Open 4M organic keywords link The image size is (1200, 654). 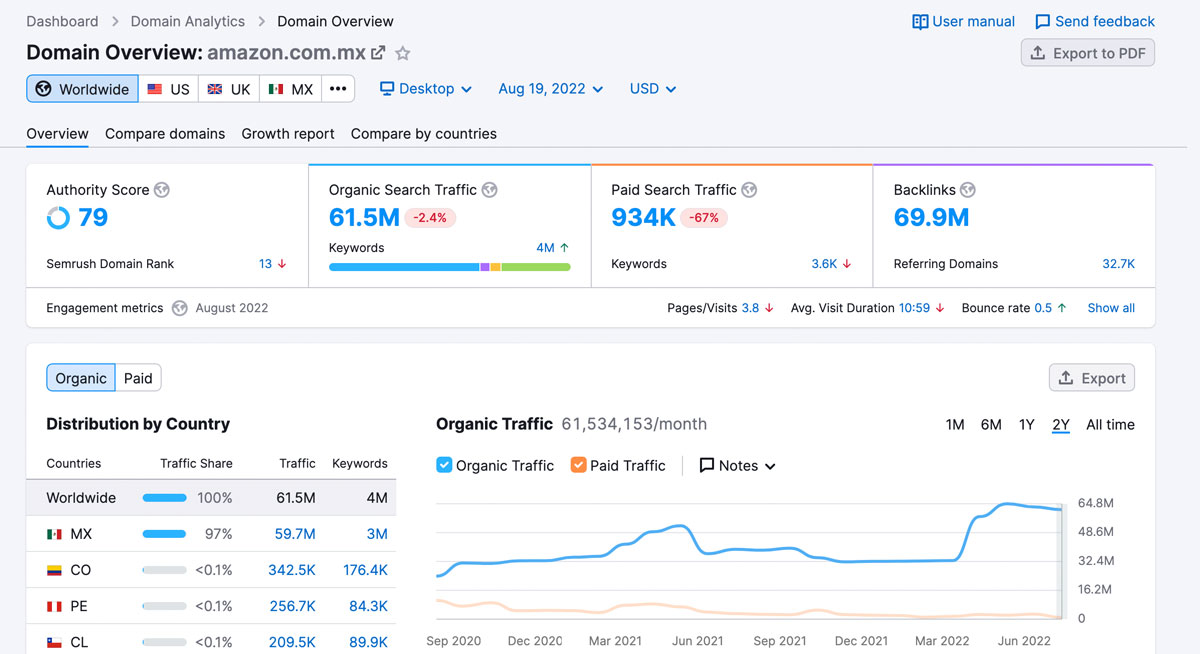pyautogui.click(x=545, y=247)
